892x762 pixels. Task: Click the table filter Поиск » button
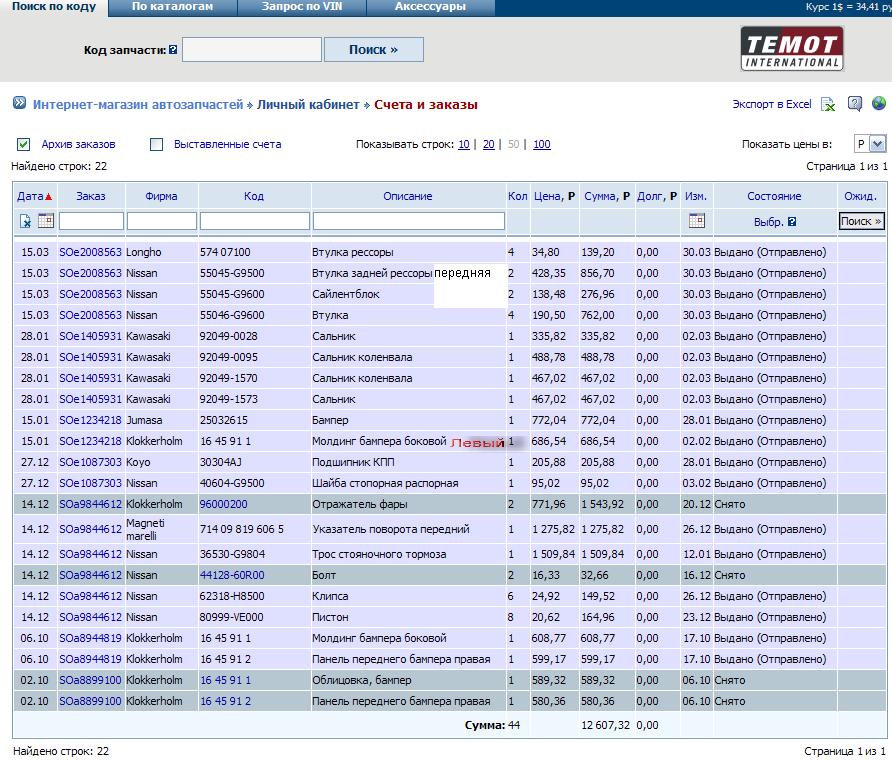pyautogui.click(x=861, y=221)
